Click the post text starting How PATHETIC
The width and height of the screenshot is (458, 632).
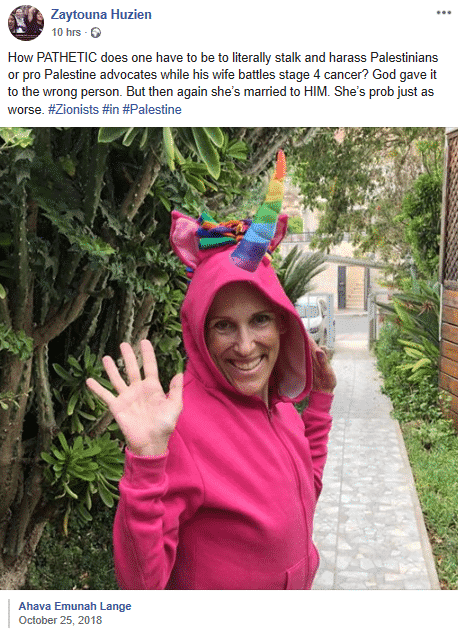(x=223, y=83)
